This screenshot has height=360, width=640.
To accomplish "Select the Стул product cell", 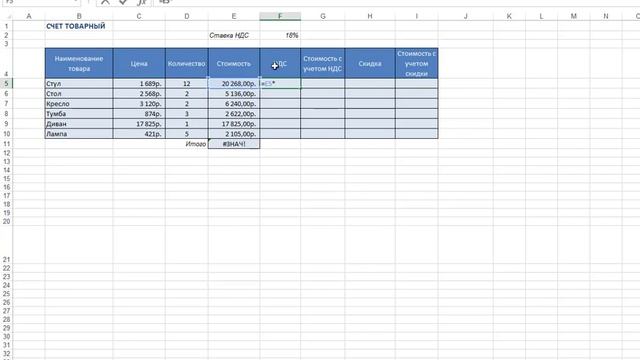I will (79, 83).
